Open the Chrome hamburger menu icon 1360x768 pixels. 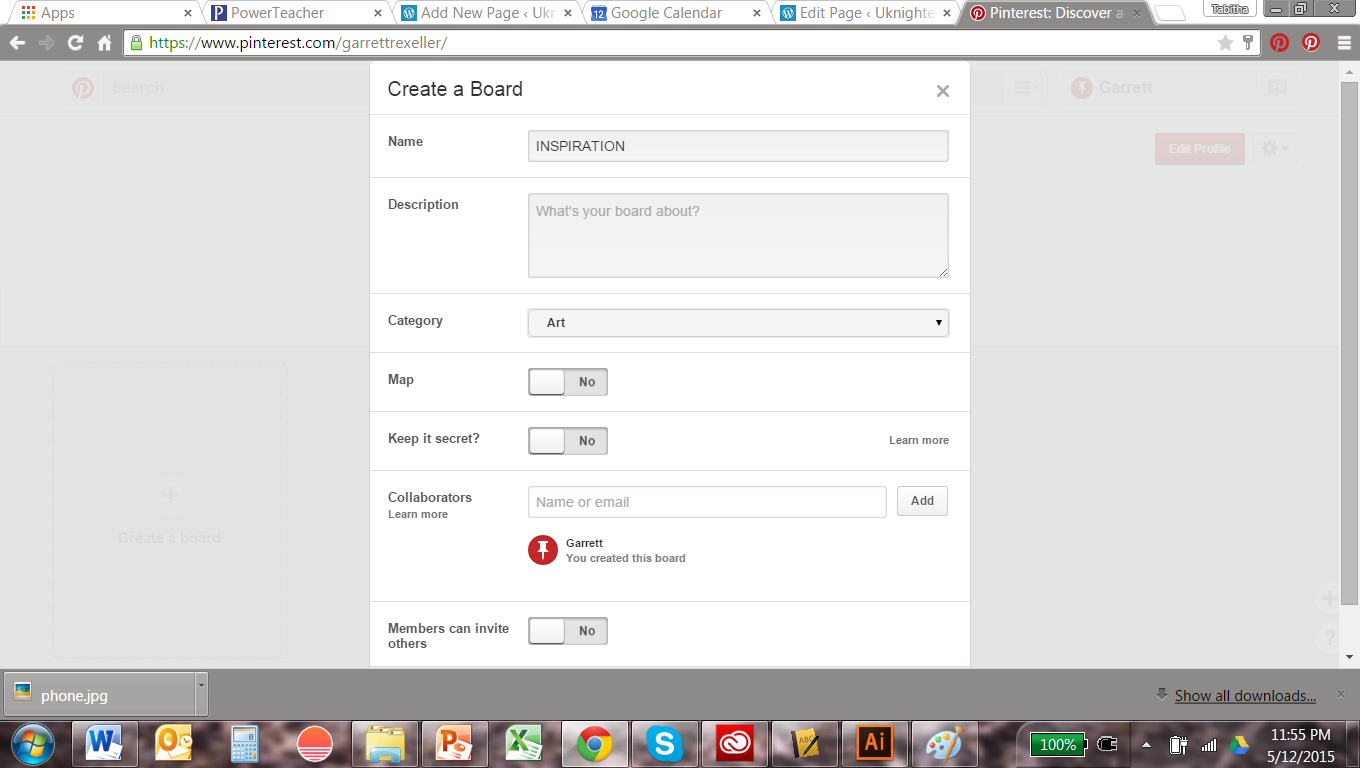tap(1342, 43)
